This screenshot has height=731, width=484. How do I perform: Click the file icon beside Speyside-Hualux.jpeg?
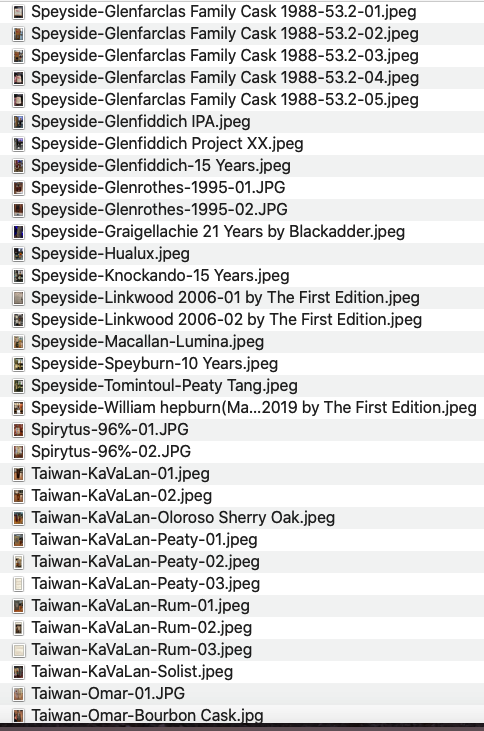18,254
